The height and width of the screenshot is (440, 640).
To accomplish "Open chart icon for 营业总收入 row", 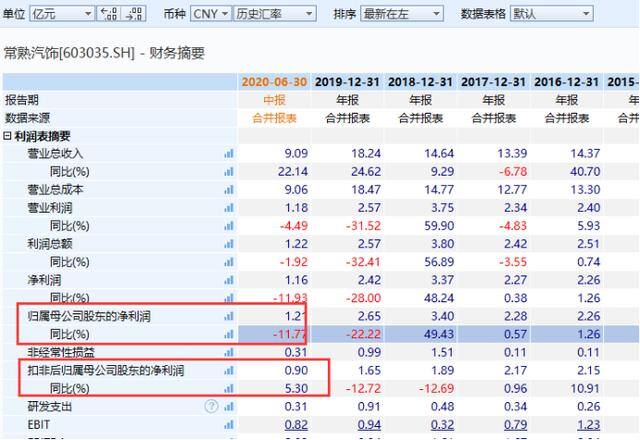I will [229, 153].
